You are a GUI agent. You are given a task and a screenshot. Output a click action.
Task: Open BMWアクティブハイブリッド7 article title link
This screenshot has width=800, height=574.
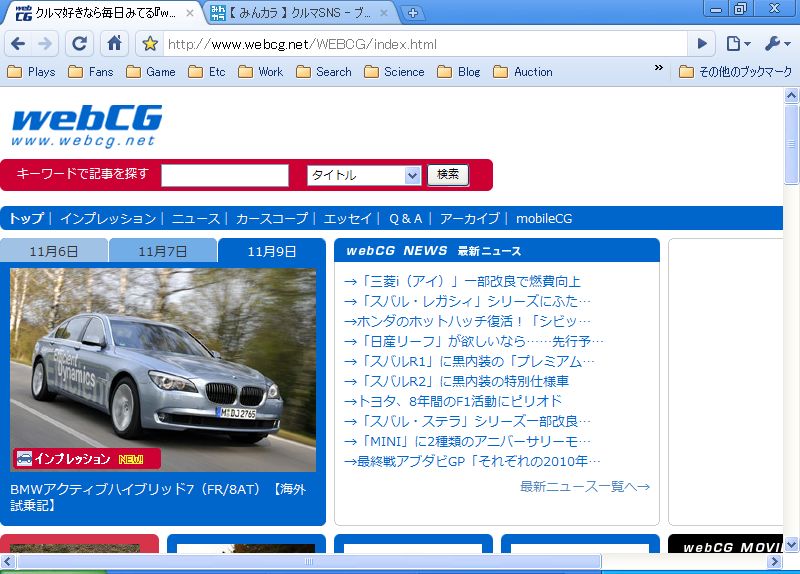tap(158, 496)
